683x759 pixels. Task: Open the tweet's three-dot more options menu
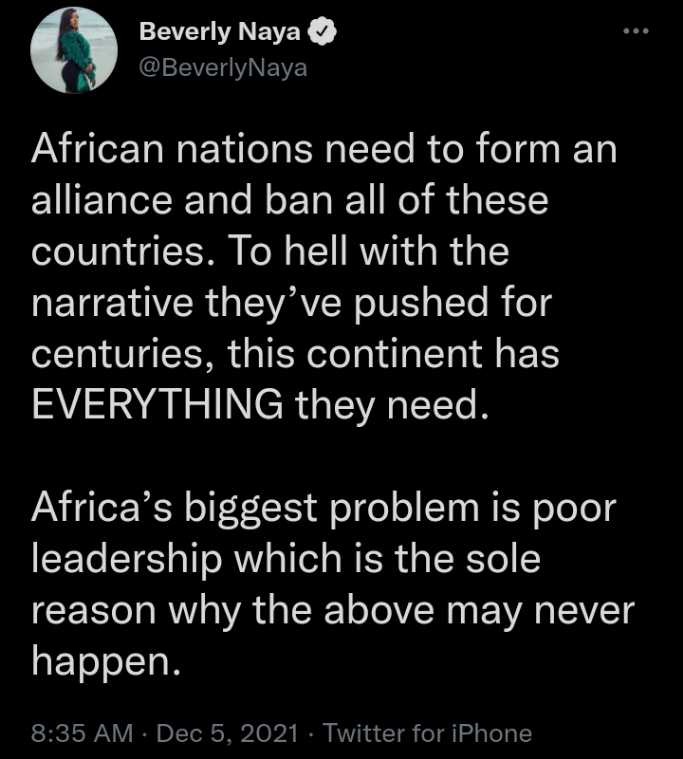pyautogui.click(x=635, y=31)
